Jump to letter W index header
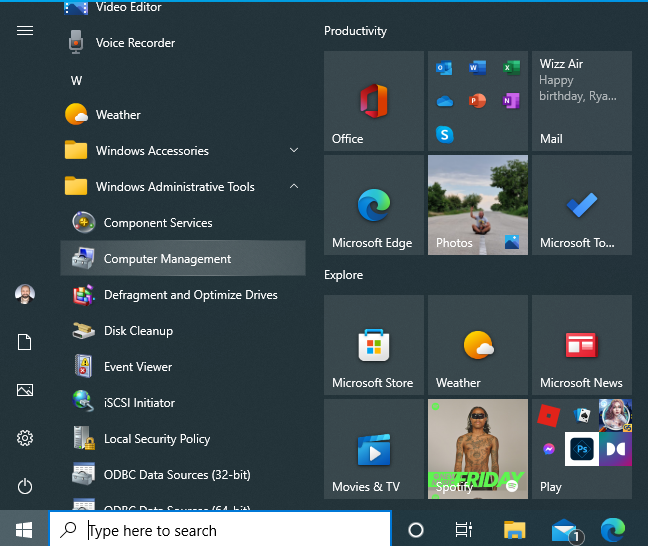648x546 pixels. 76,80
